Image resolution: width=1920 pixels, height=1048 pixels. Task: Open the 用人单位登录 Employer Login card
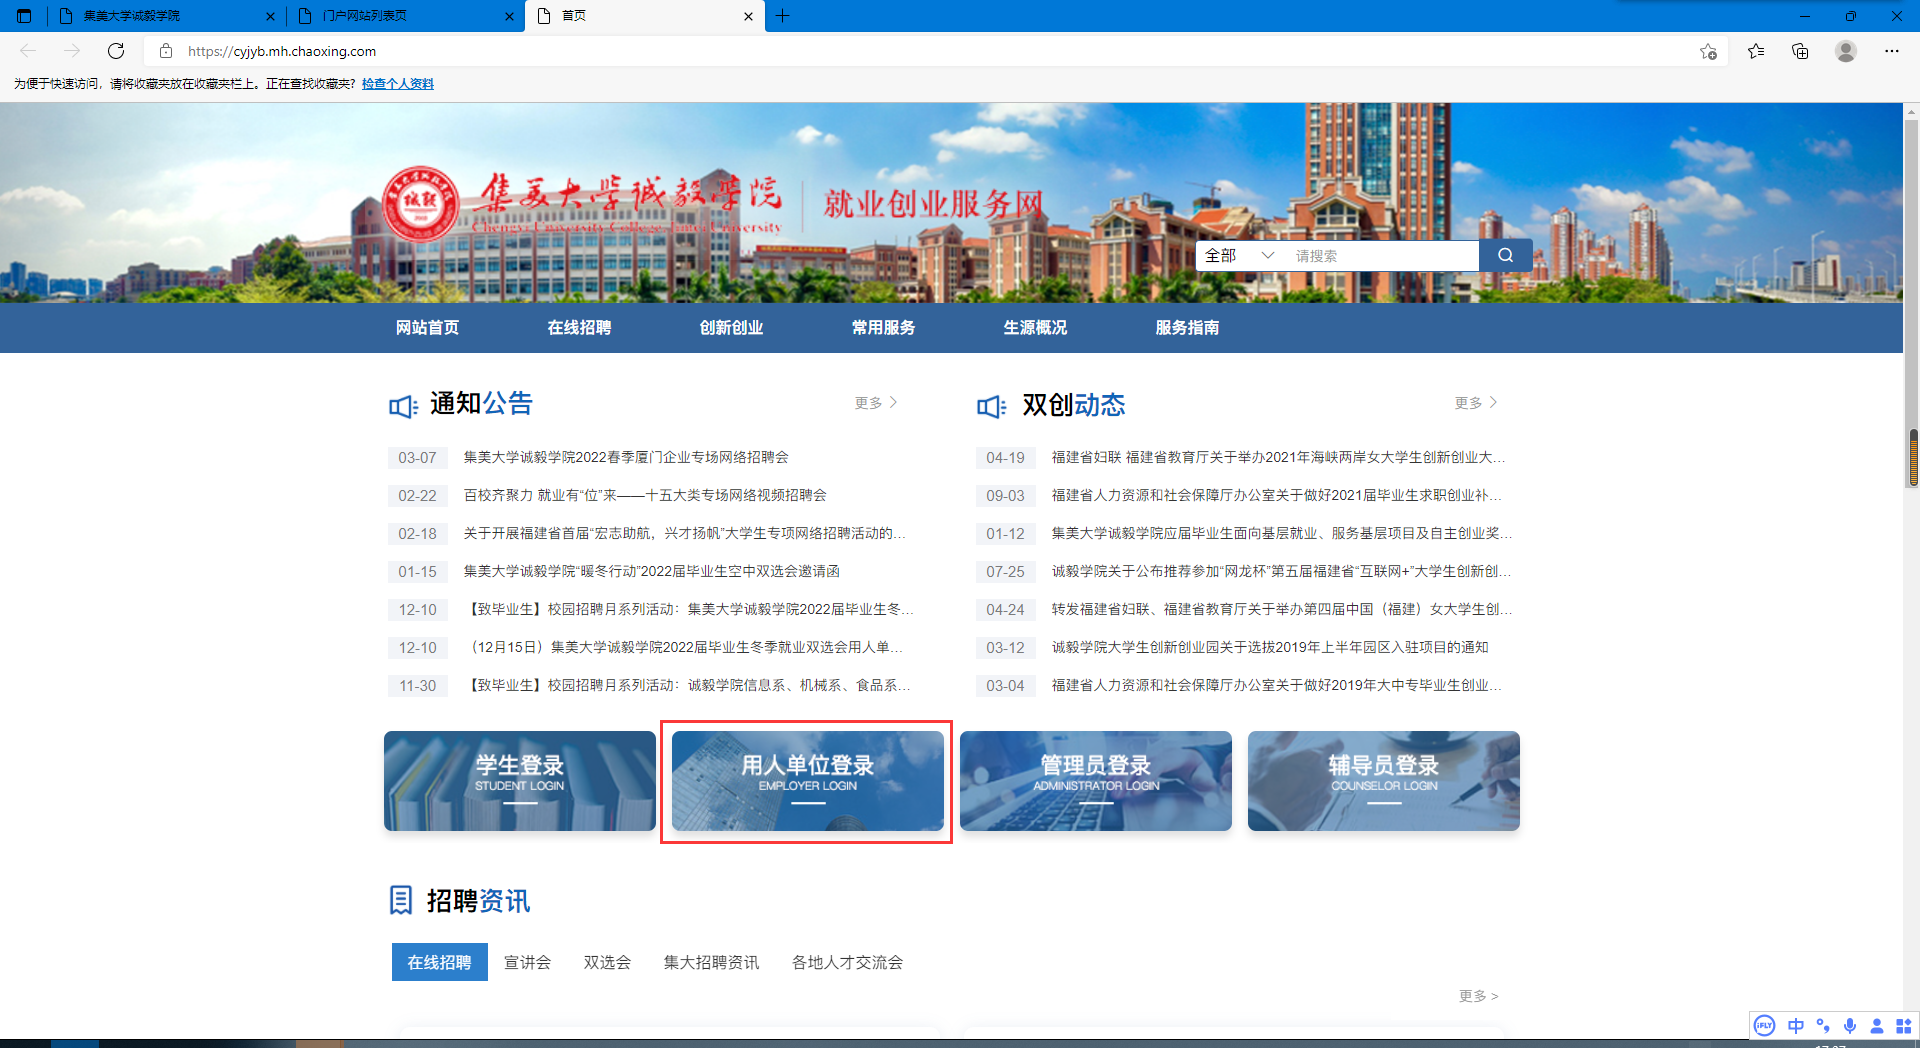click(808, 781)
